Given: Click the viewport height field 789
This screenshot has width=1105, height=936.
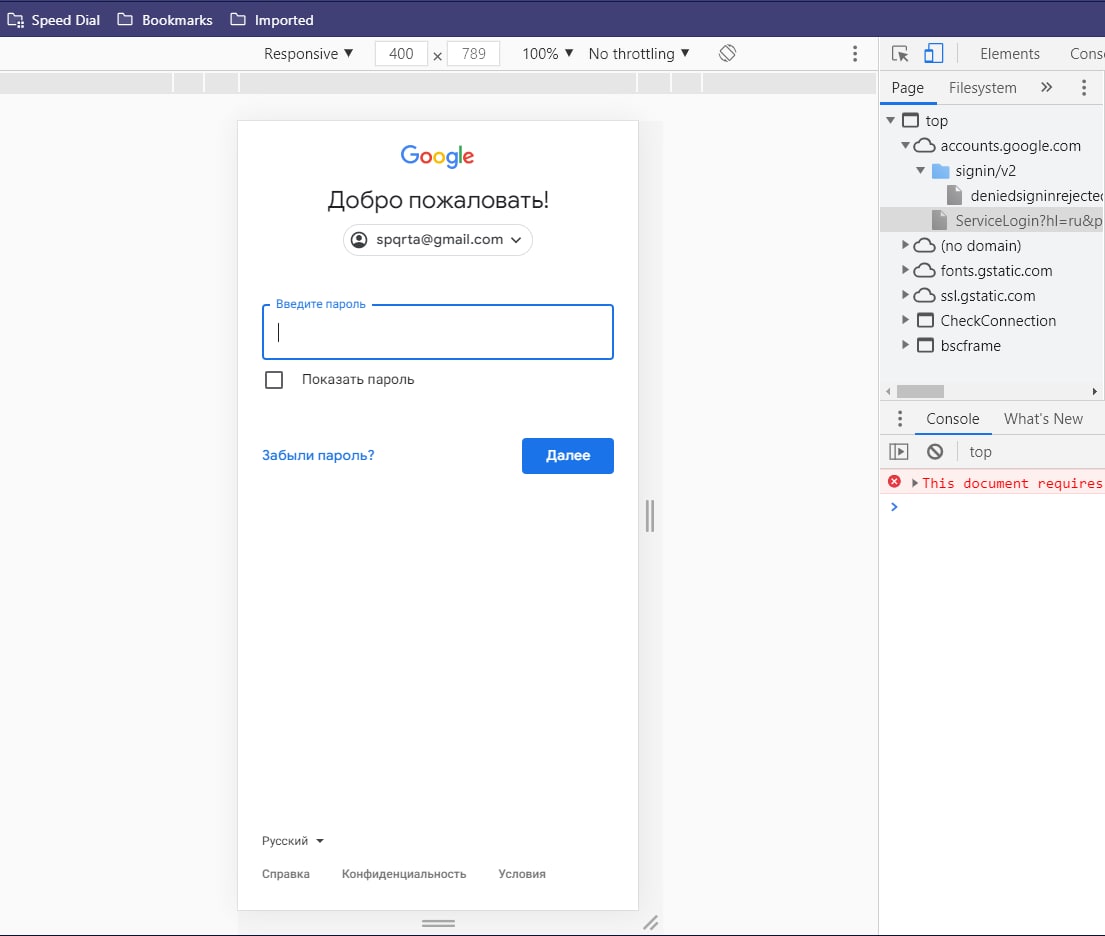Looking at the screenshot, I should [x=474, y=54].
